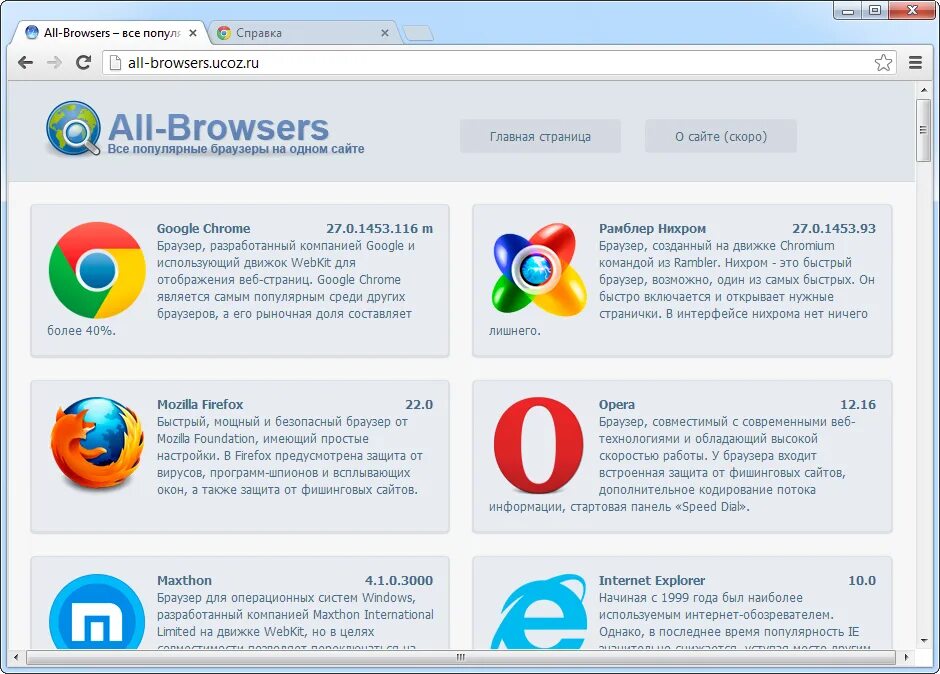Screen dimensions: 940x674
Task: Open the Opera title link
Action: (x=617, y=404)
